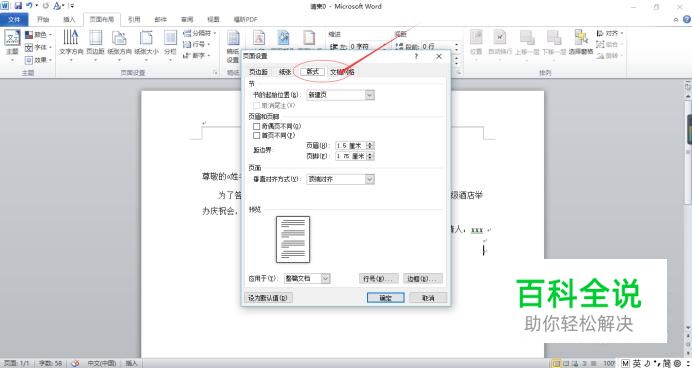Click the Save icon in quick access toolbar

18,6
